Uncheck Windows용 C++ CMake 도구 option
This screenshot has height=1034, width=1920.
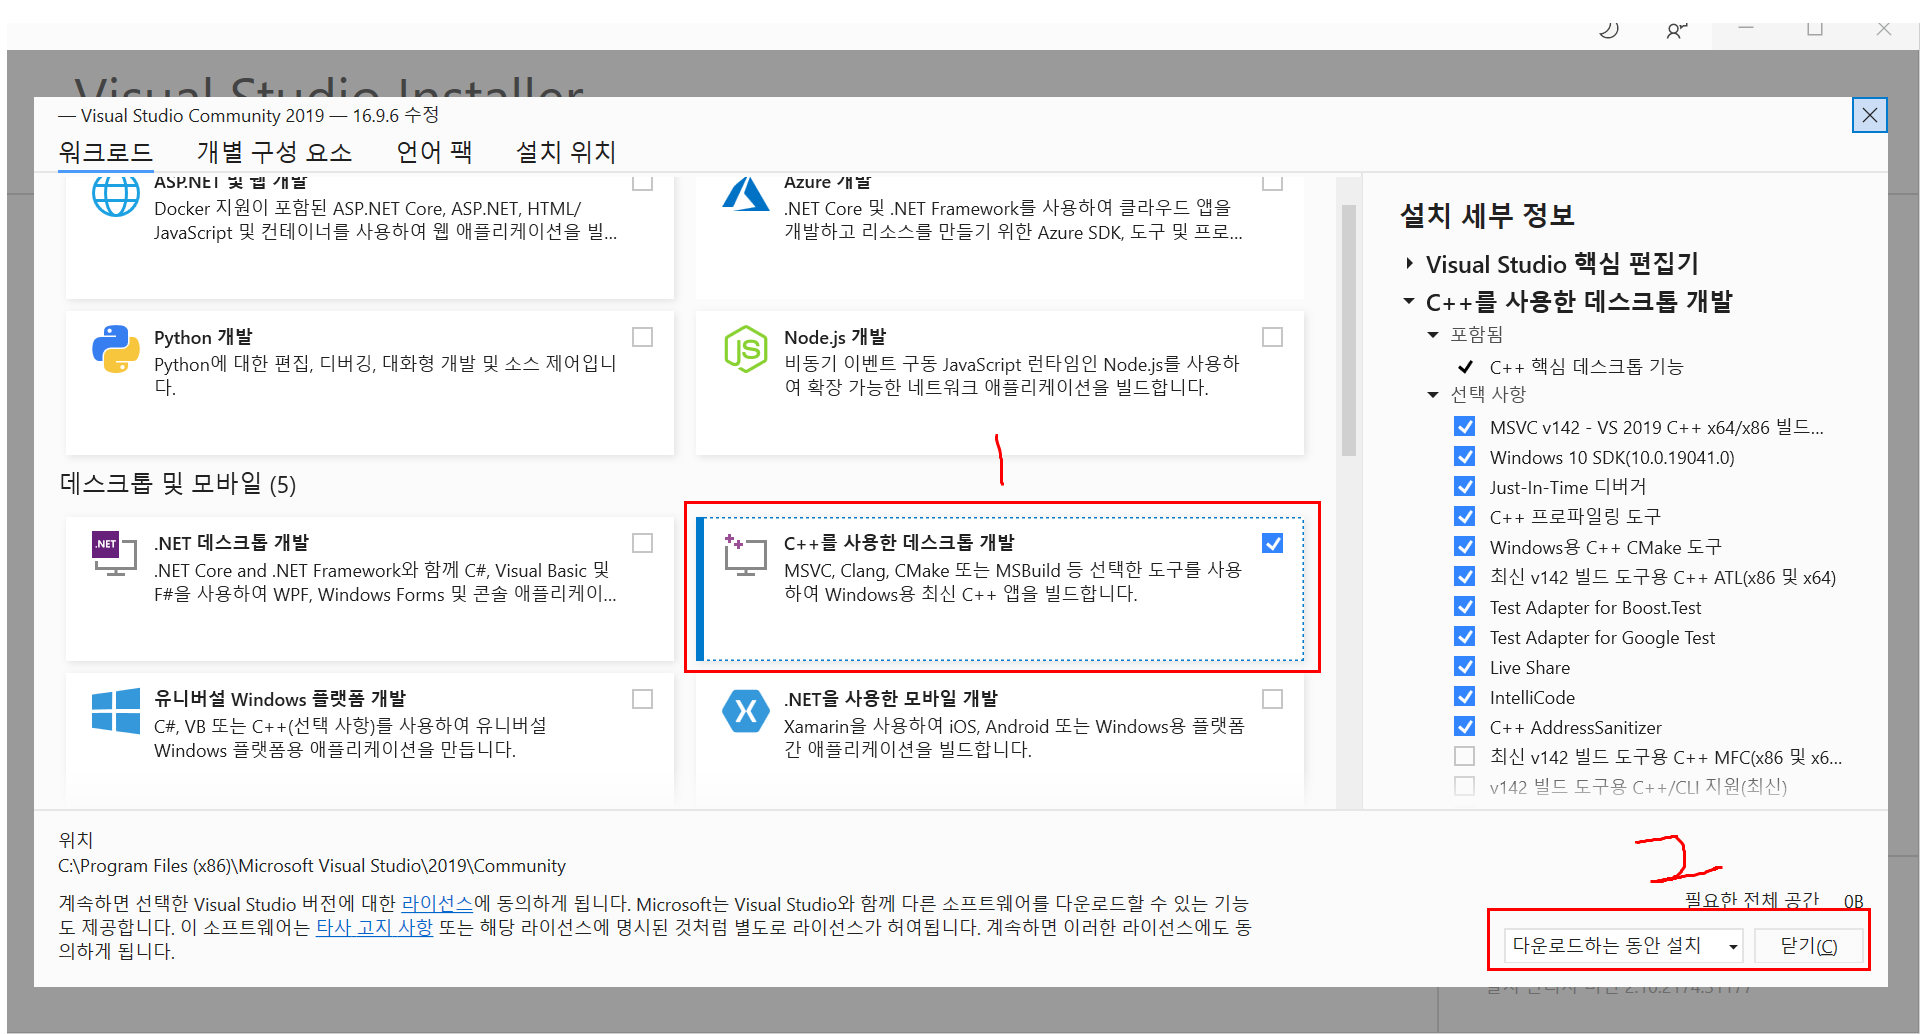tap(1465, 547)
